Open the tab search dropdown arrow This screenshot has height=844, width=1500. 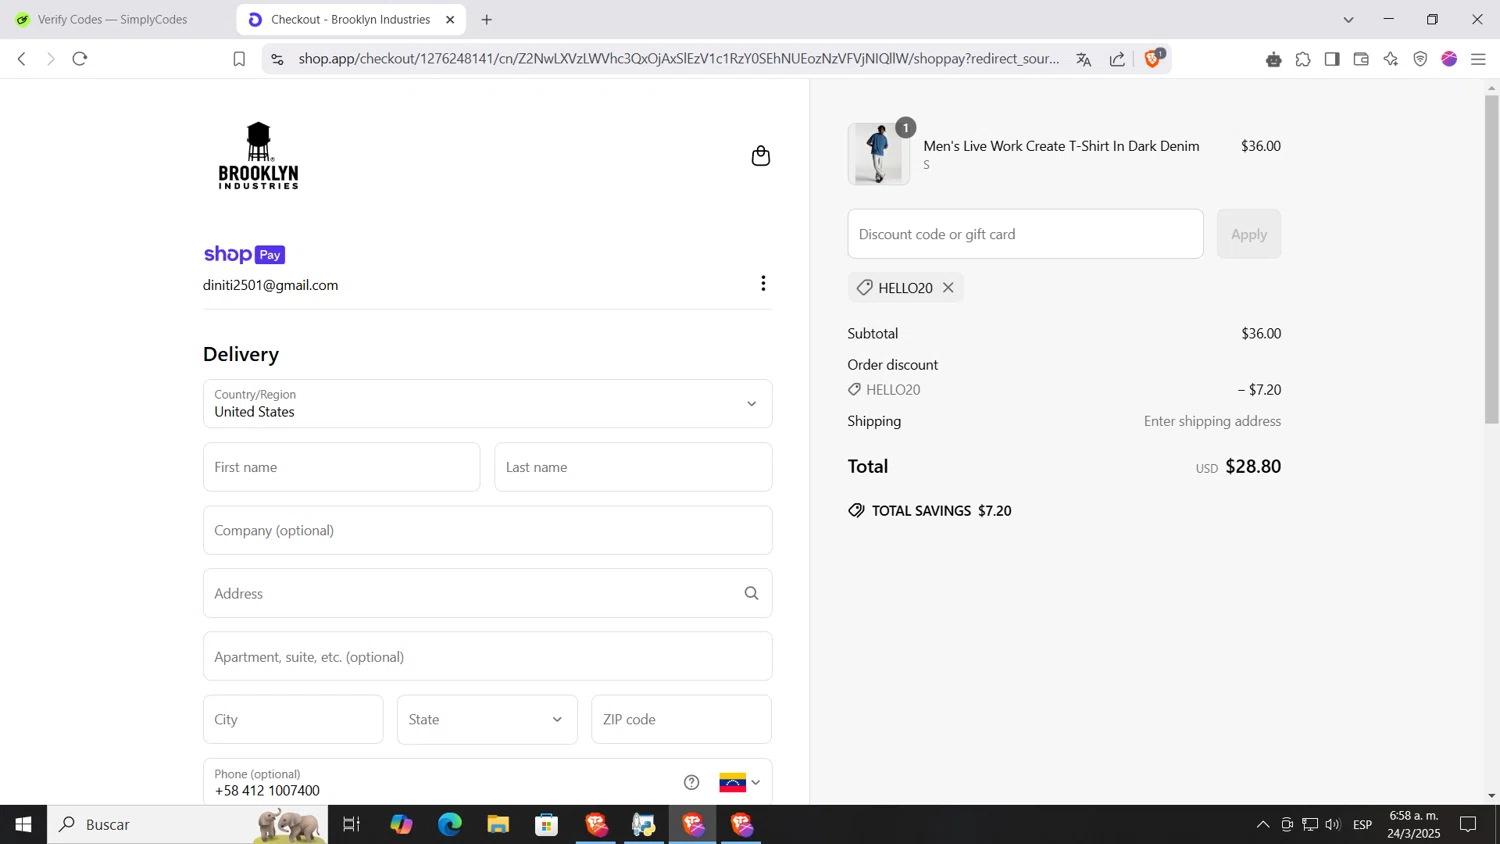pyautogui.click(x=1348, y=19)
